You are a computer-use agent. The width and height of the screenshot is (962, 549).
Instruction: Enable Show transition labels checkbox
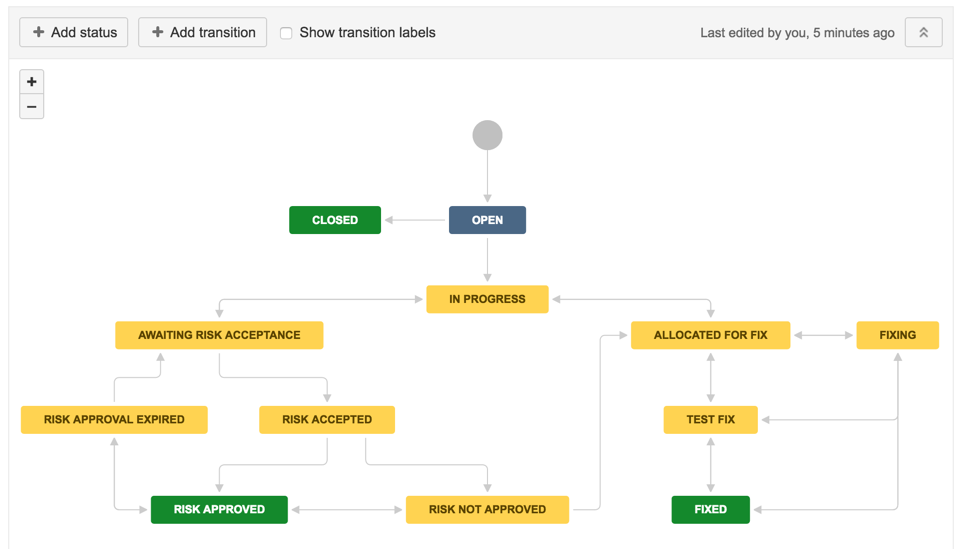pos(286,33)
